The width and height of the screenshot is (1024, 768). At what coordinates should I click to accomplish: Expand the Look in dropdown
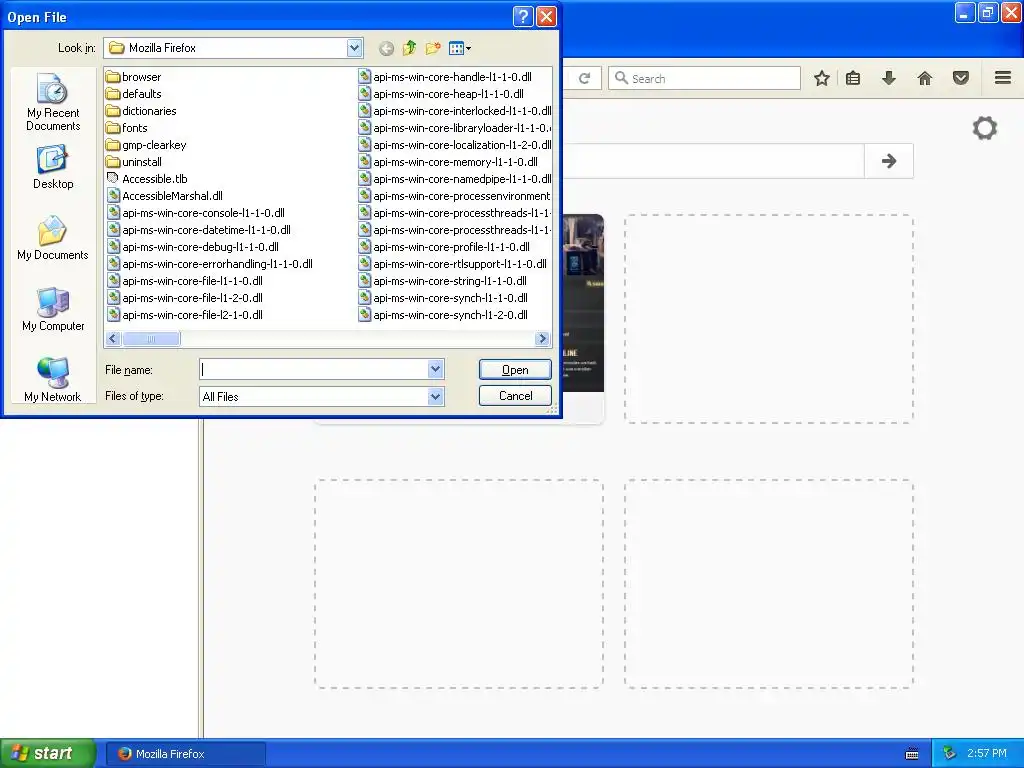click(x=354, y=48)
